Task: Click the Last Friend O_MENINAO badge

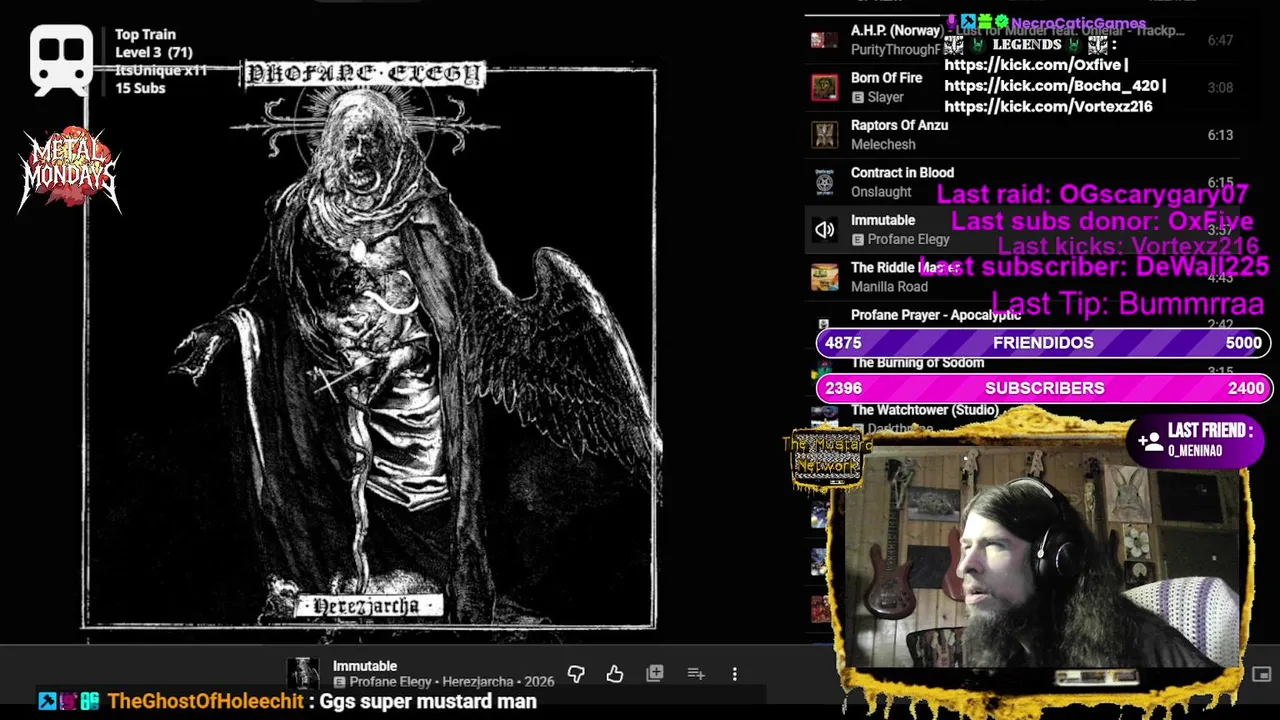Action: tap(1195, 441)
